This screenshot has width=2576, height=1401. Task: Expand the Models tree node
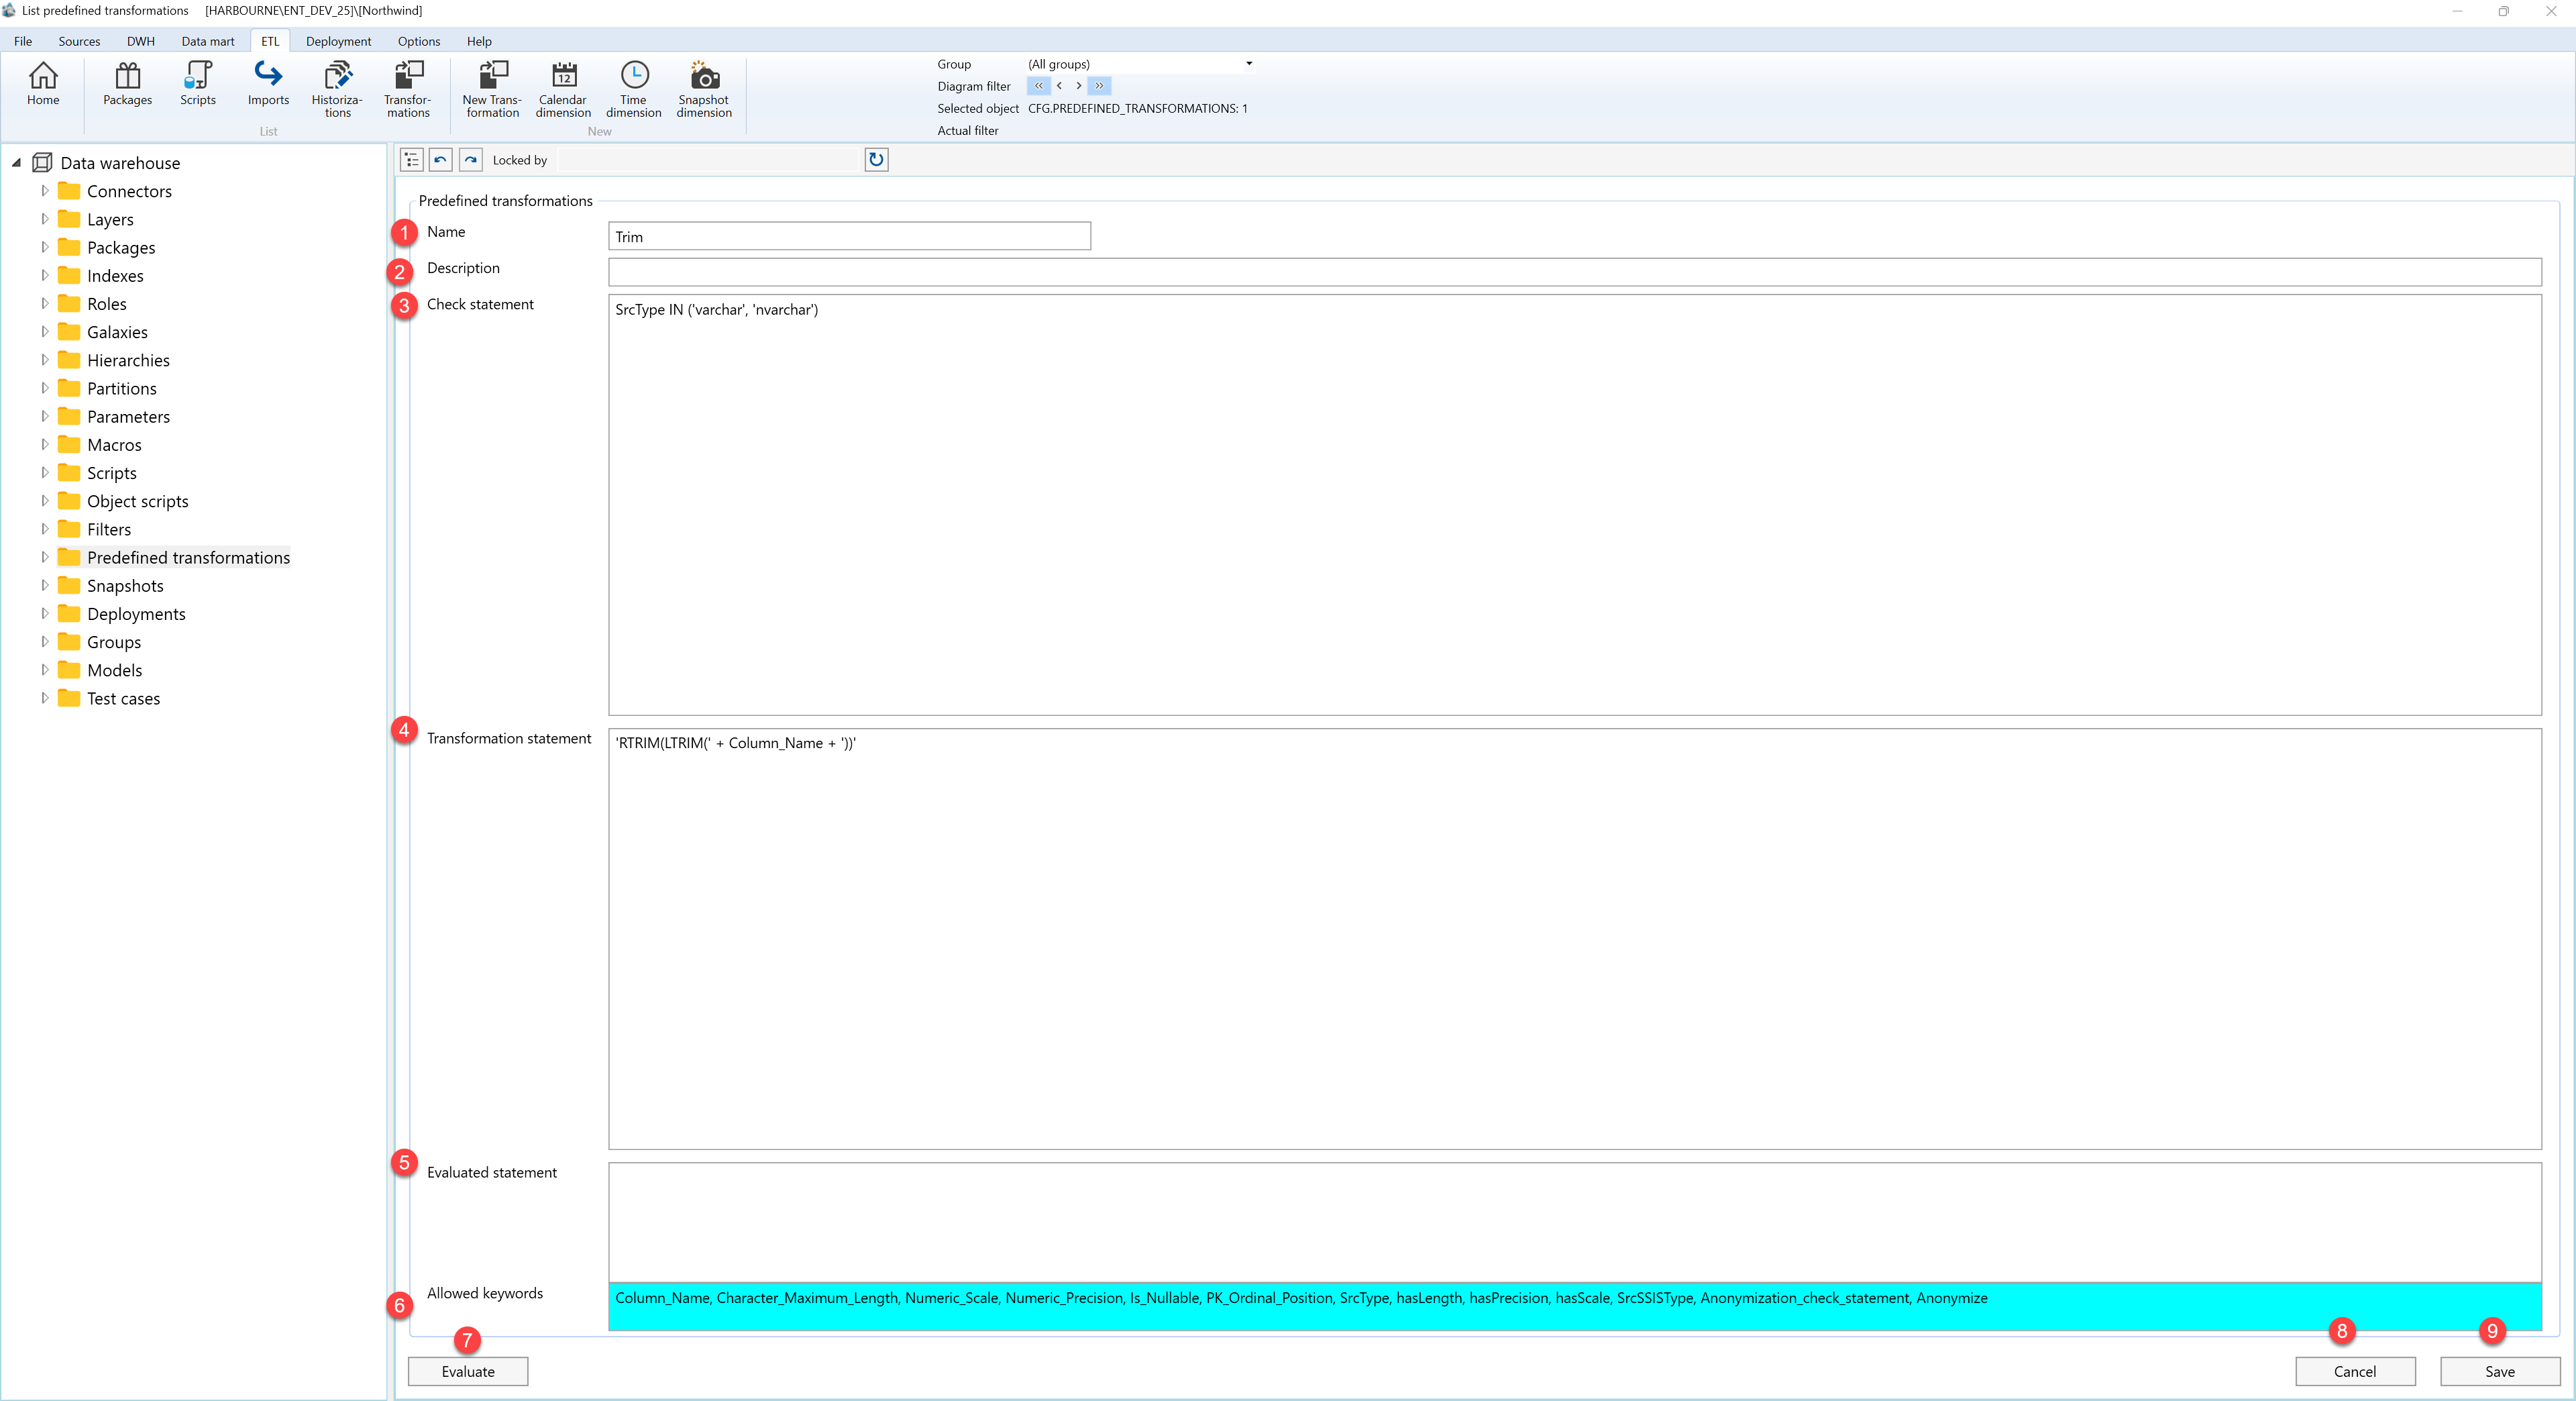(x=44, y=670)
